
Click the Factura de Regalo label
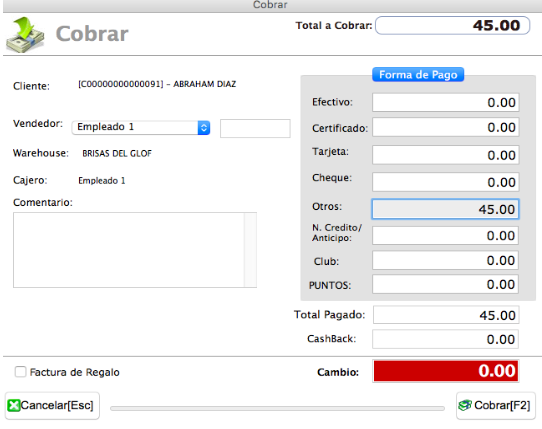coord(75,372)
